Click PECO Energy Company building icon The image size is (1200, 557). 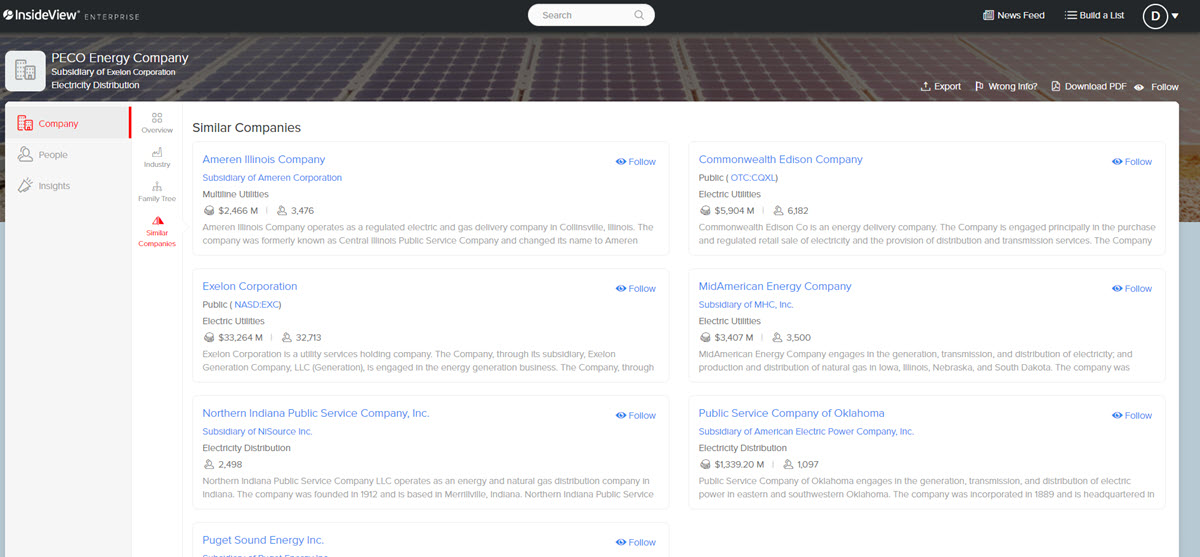point(25,71)
